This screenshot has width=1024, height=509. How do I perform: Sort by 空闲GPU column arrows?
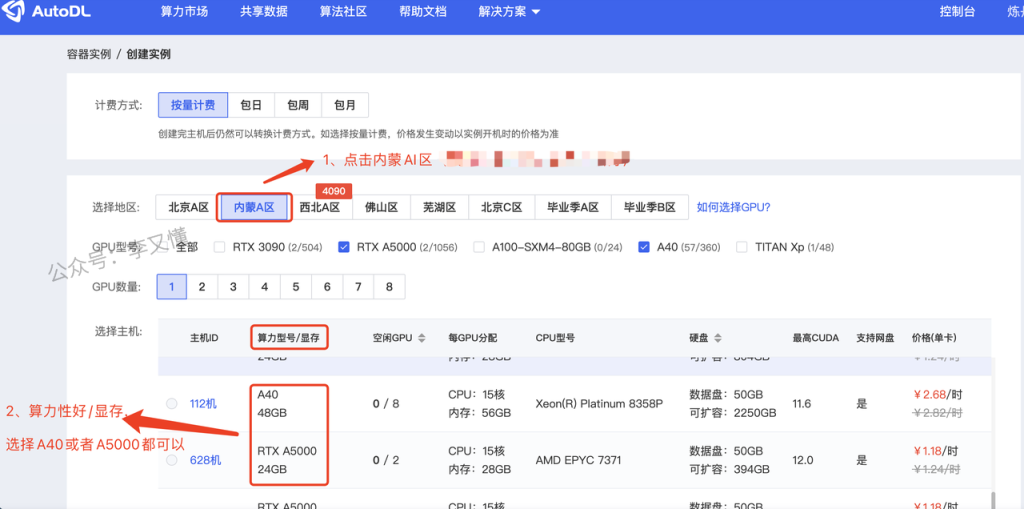click(421, 338)
